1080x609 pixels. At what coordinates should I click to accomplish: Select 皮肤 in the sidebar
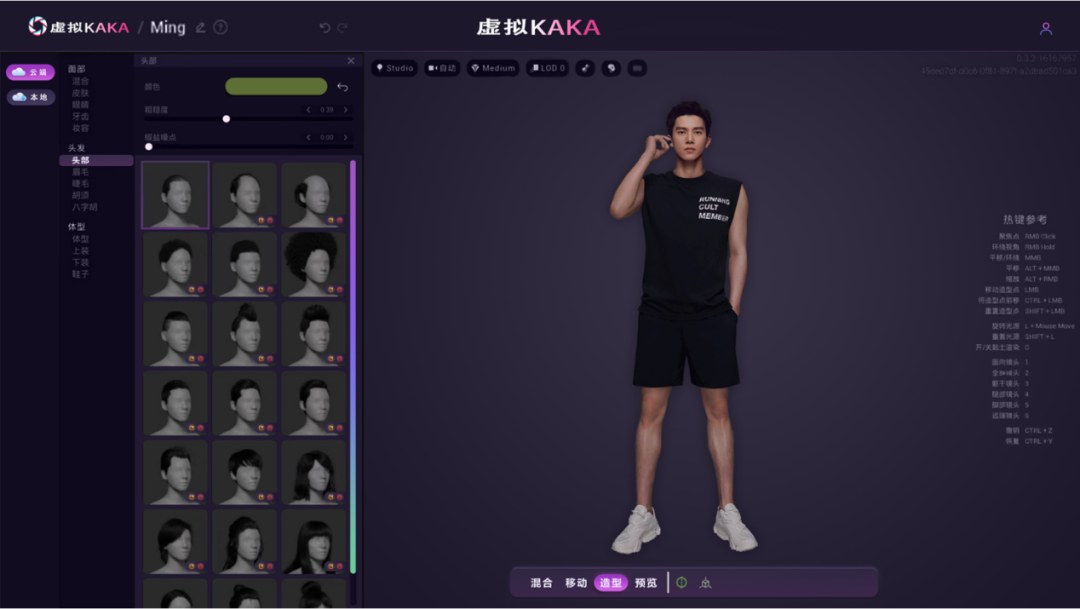[81, 93]
